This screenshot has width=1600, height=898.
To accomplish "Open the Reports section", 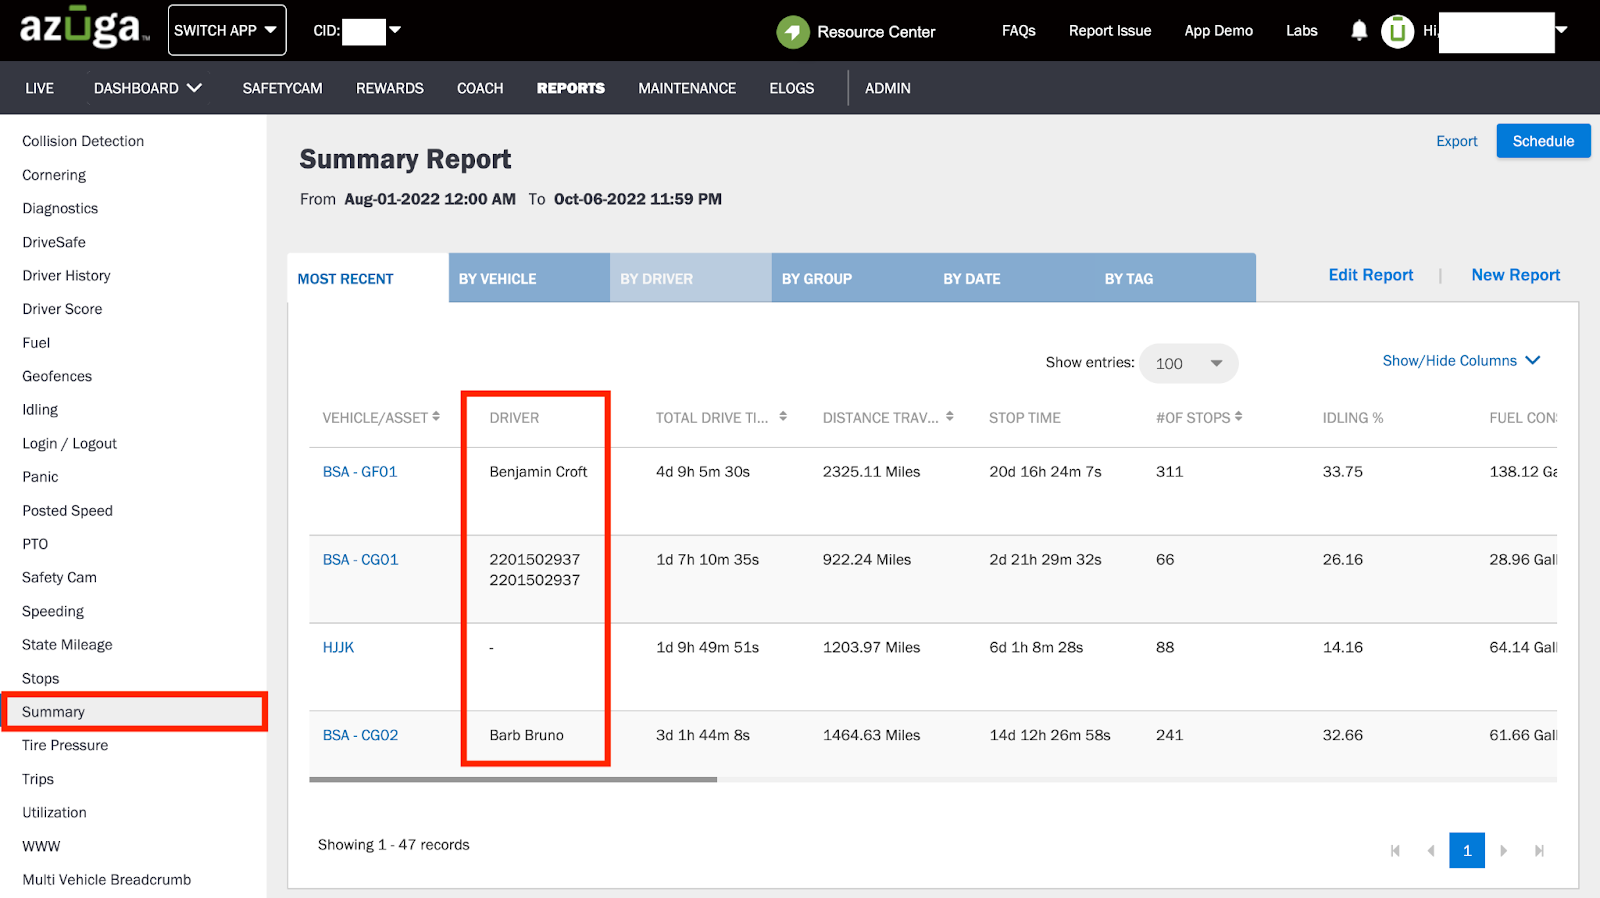I will point(571,88).
